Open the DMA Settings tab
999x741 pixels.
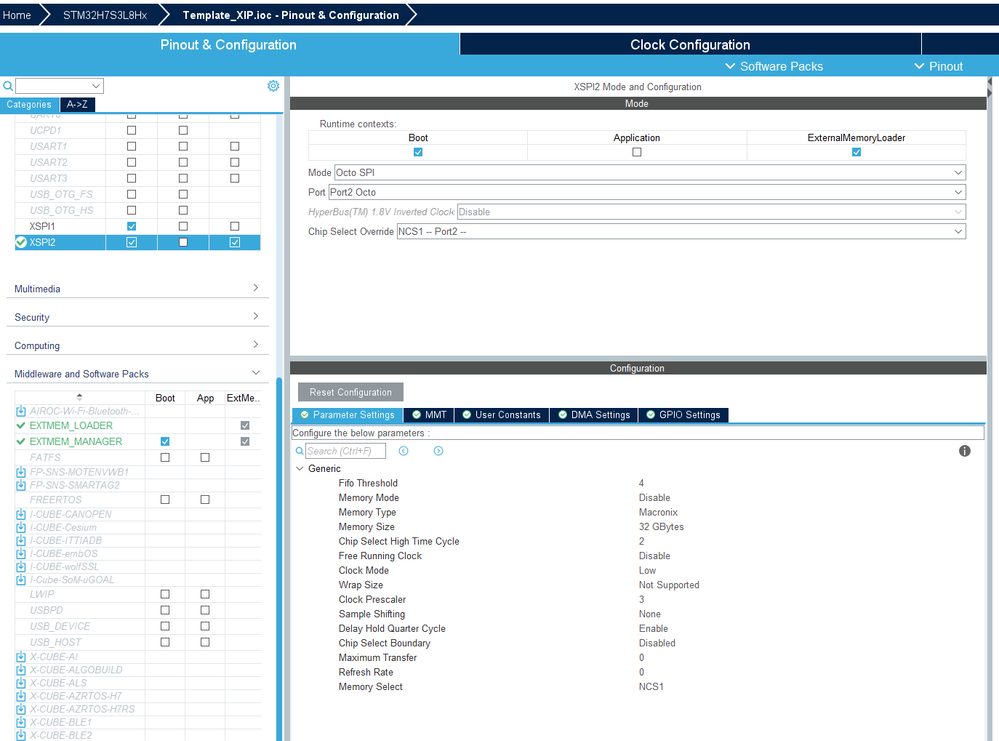click(594, 414)
